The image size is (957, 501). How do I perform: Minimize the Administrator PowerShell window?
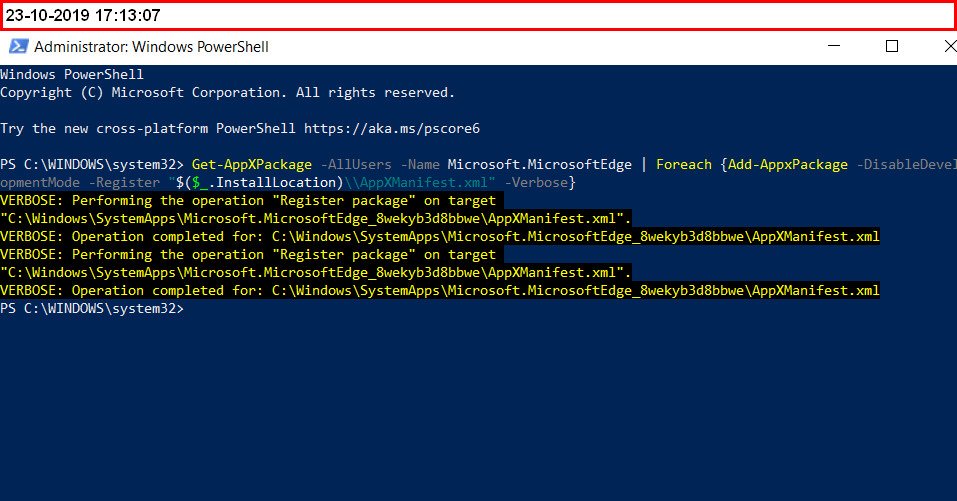coord(834,46)
